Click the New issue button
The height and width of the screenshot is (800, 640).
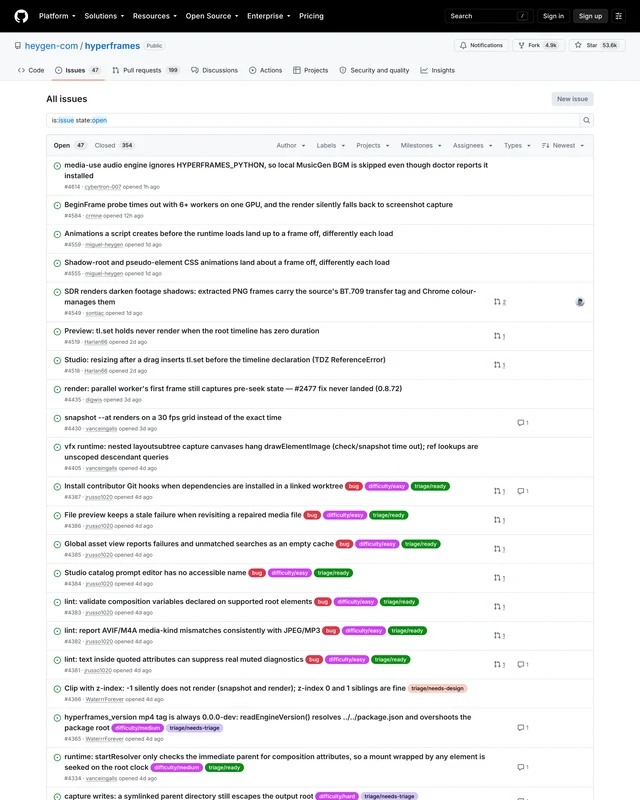[x=572, y=99]
